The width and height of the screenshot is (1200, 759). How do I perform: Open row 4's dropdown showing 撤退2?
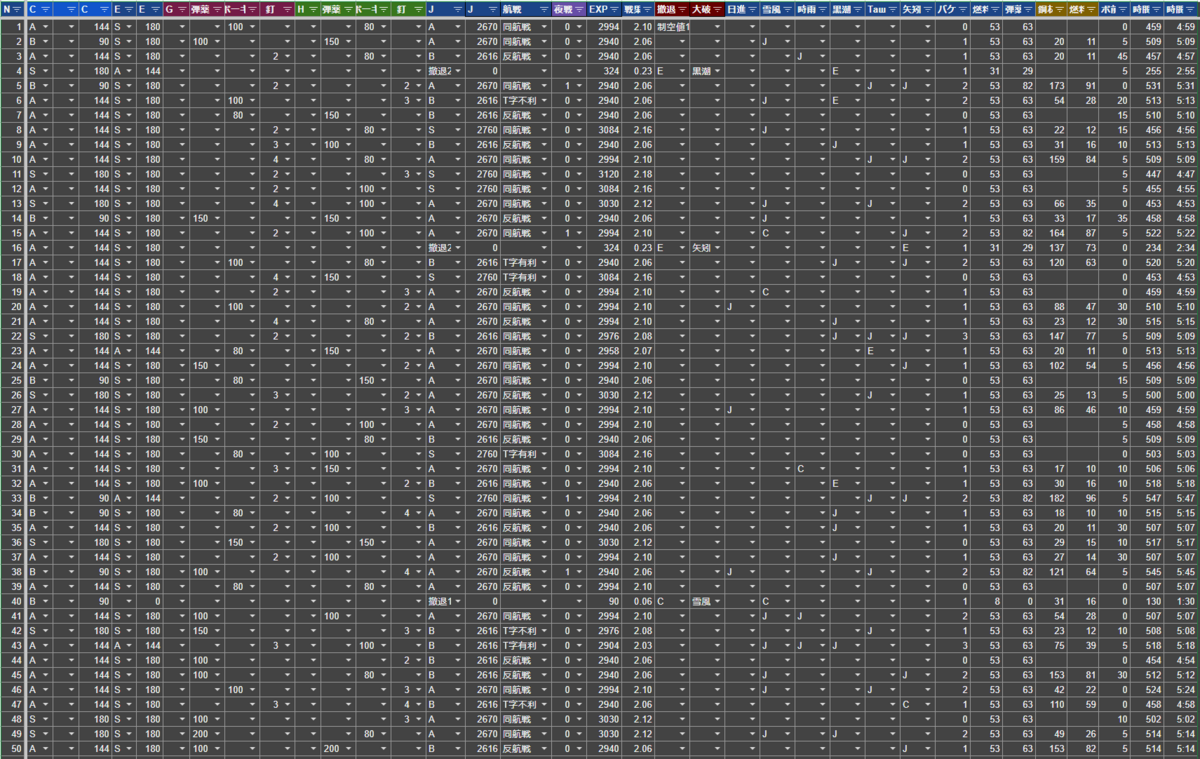tap(456, 71)
